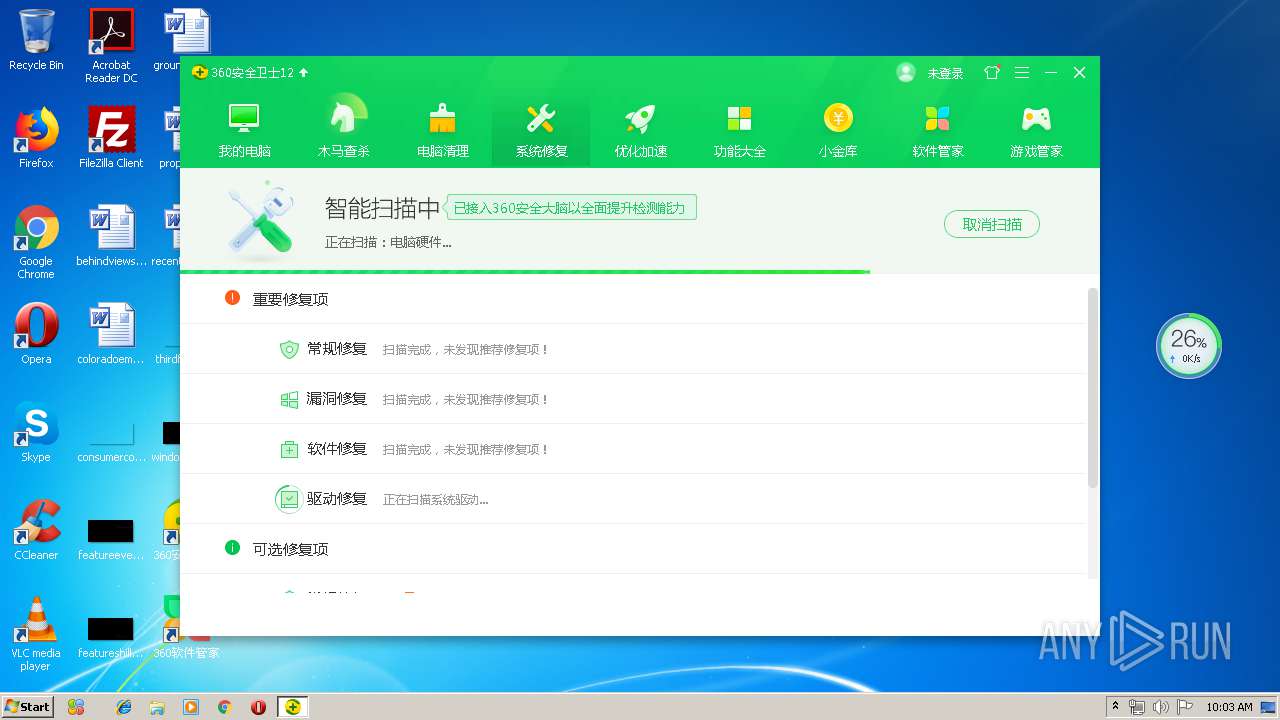Image resolution: width=1280 pixels, height=720 pixels.
Task: Open the Start menu
Action: 27,706
